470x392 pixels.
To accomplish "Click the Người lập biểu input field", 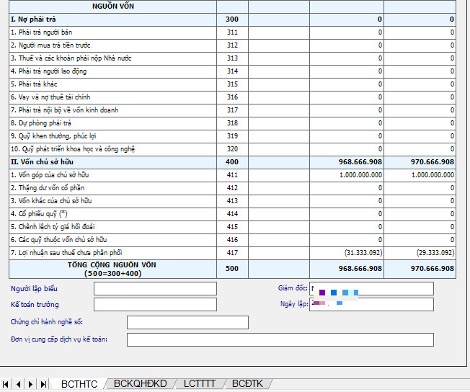I will pos(155,289).
